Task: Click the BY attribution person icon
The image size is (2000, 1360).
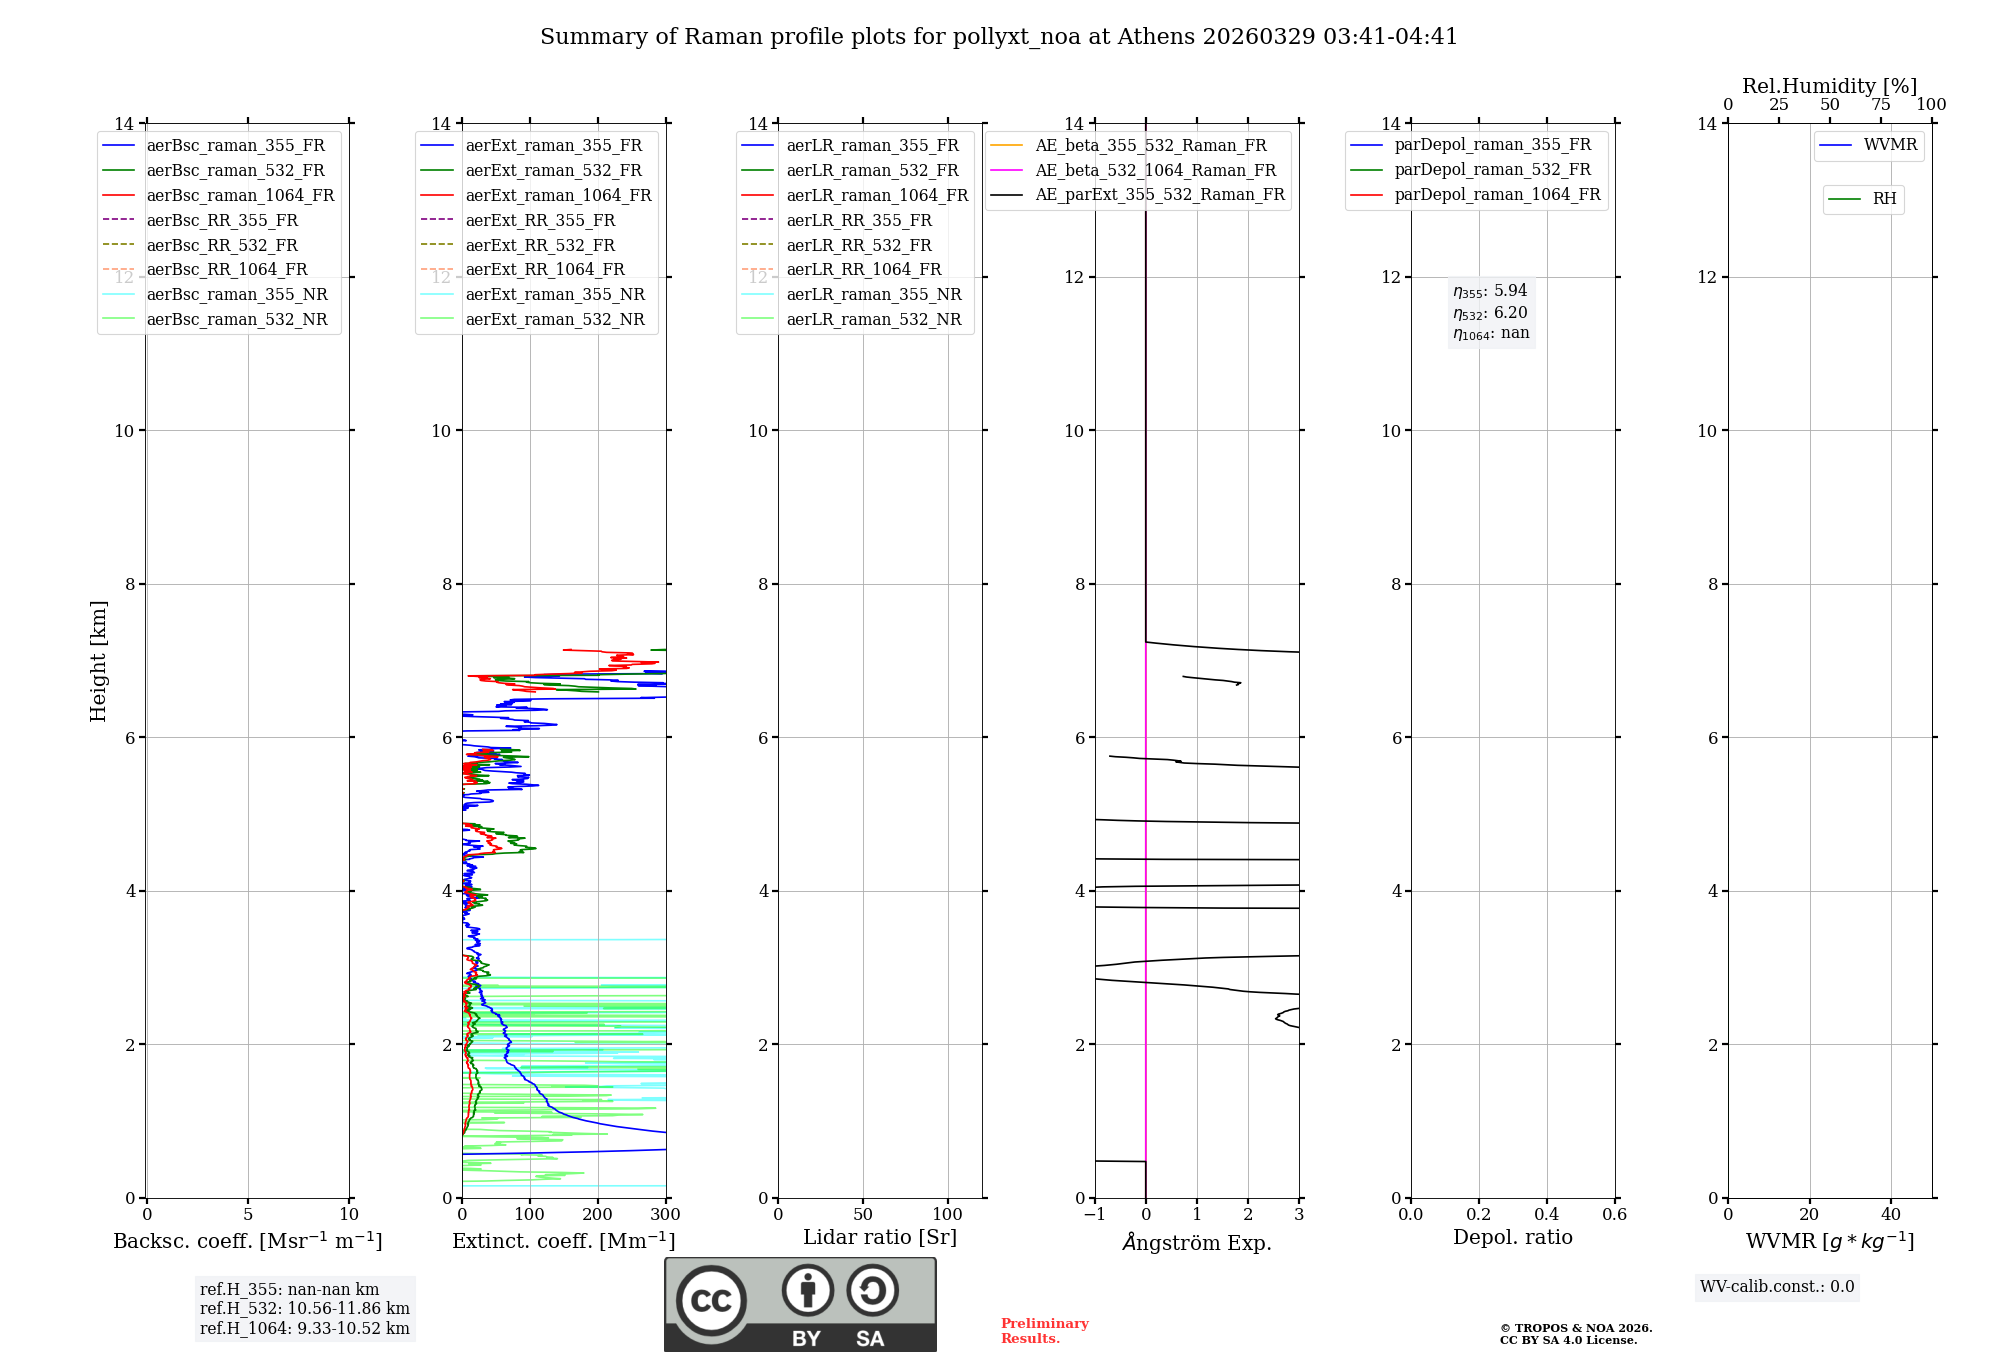Action: click(807, 1290)
